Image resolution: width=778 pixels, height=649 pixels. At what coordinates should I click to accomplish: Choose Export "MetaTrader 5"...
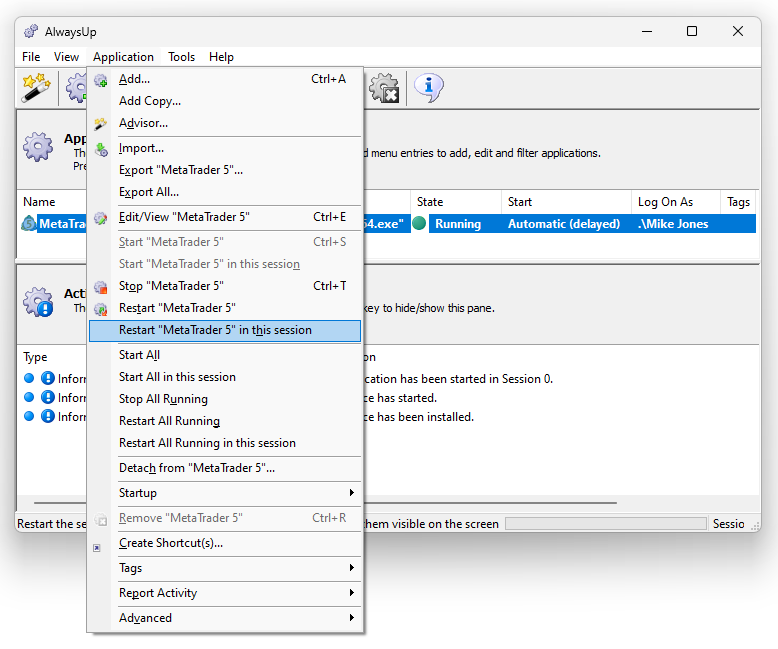click(x=225, y=170)
